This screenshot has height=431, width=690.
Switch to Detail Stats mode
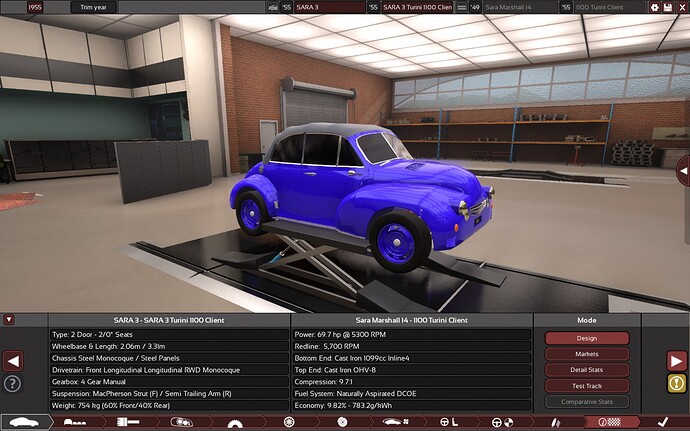586,370
